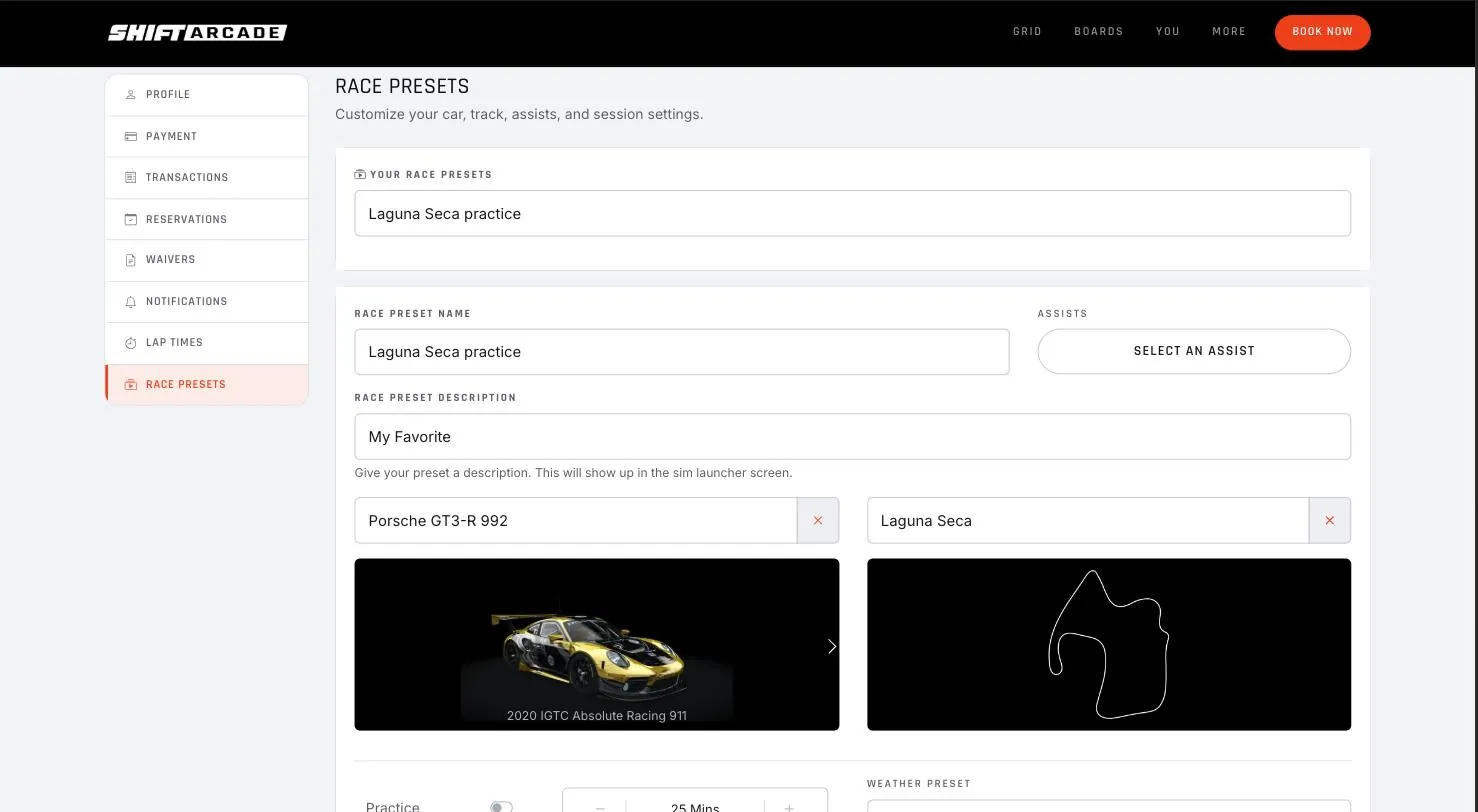1478x812 pixels.
Task: Click the RACE PRESETS page heading
Action: click(x=402, y=86)
